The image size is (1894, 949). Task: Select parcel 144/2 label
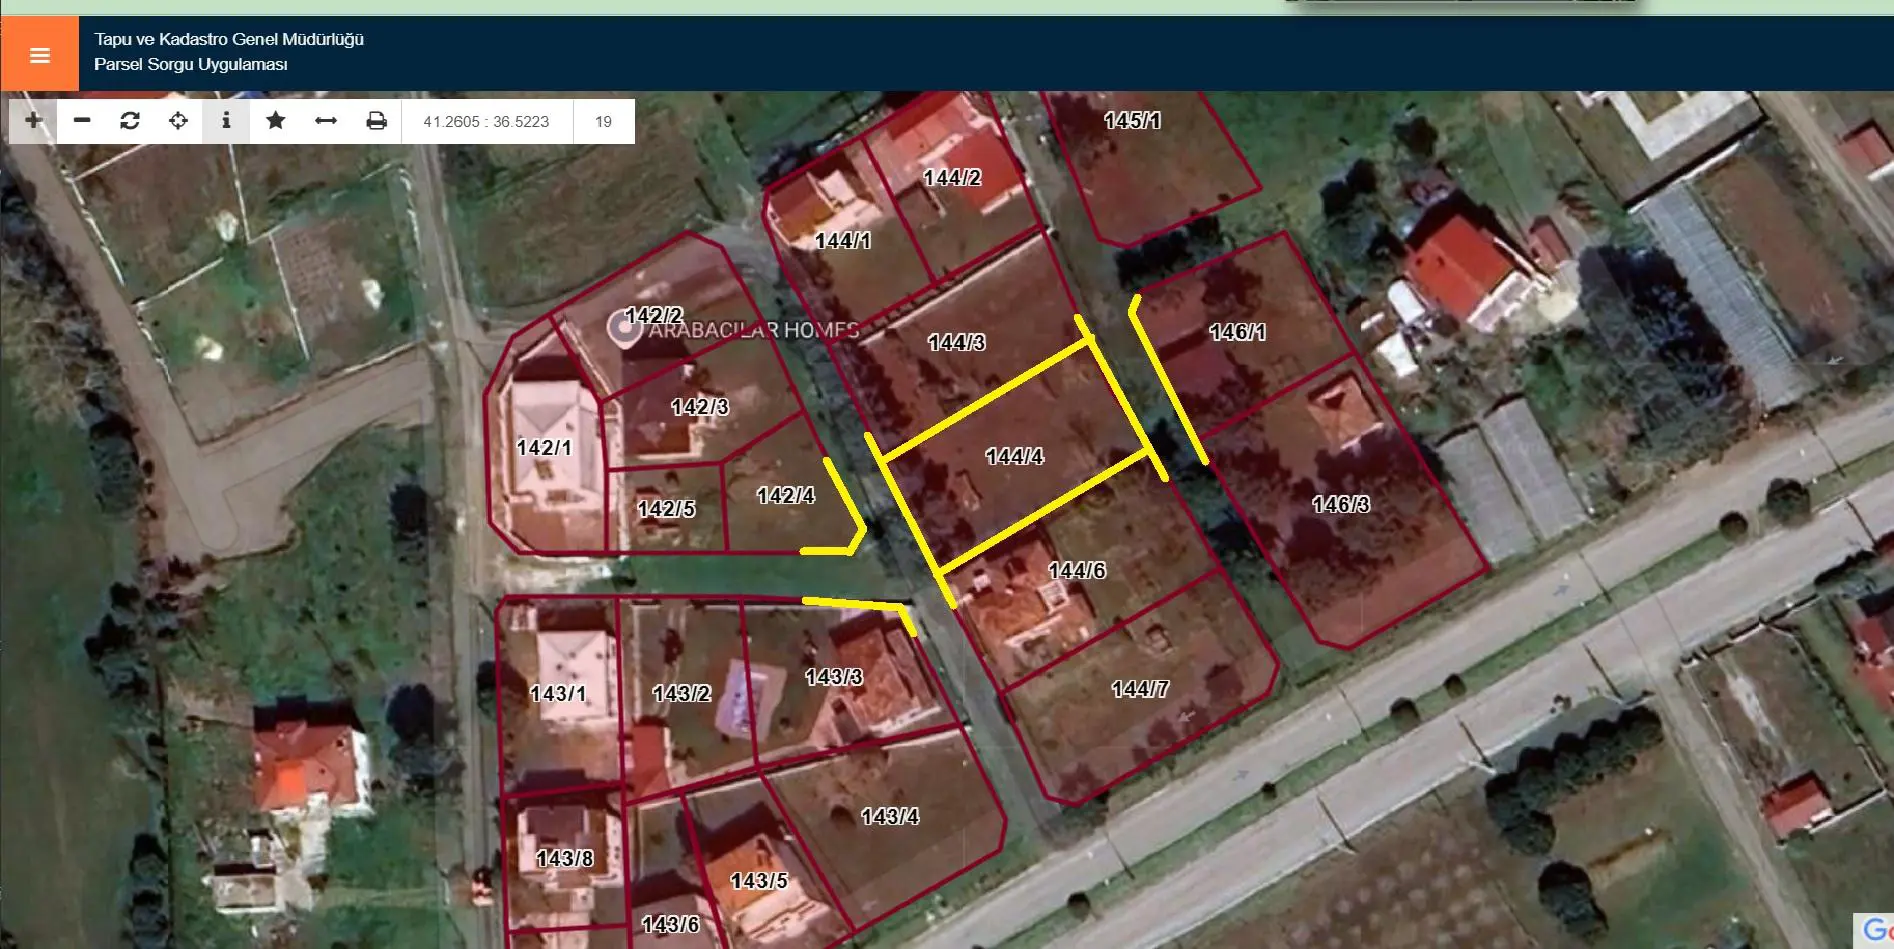point(952,178)
